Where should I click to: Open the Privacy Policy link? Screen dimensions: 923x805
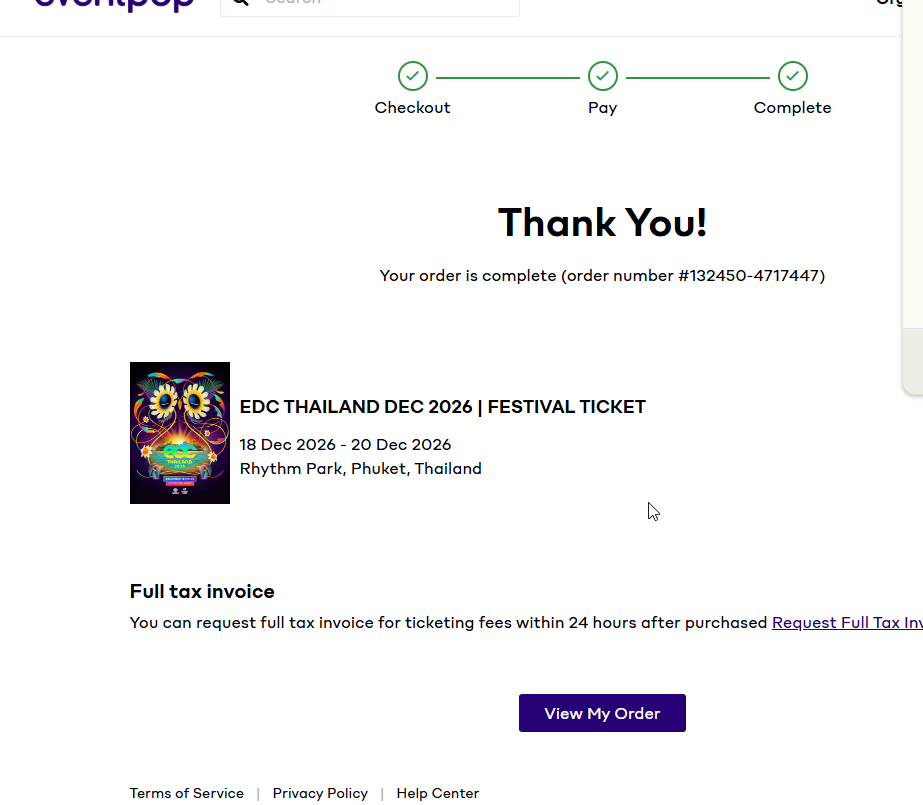(x=320, y=793)
